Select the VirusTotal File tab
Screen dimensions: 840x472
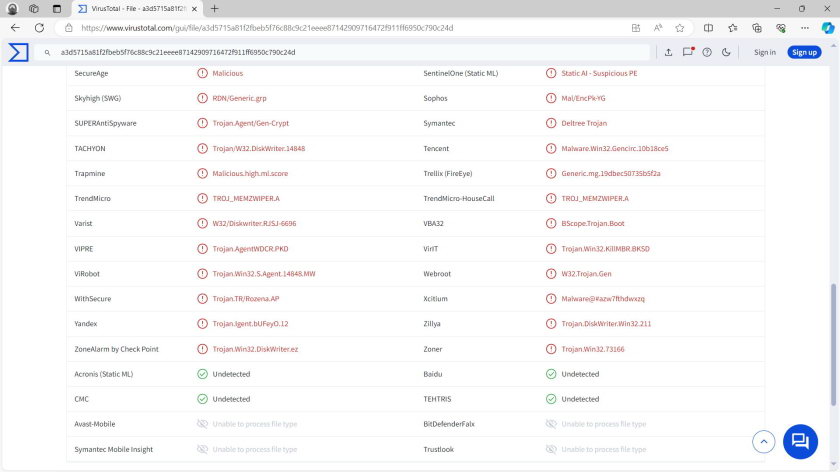(137, 9)
